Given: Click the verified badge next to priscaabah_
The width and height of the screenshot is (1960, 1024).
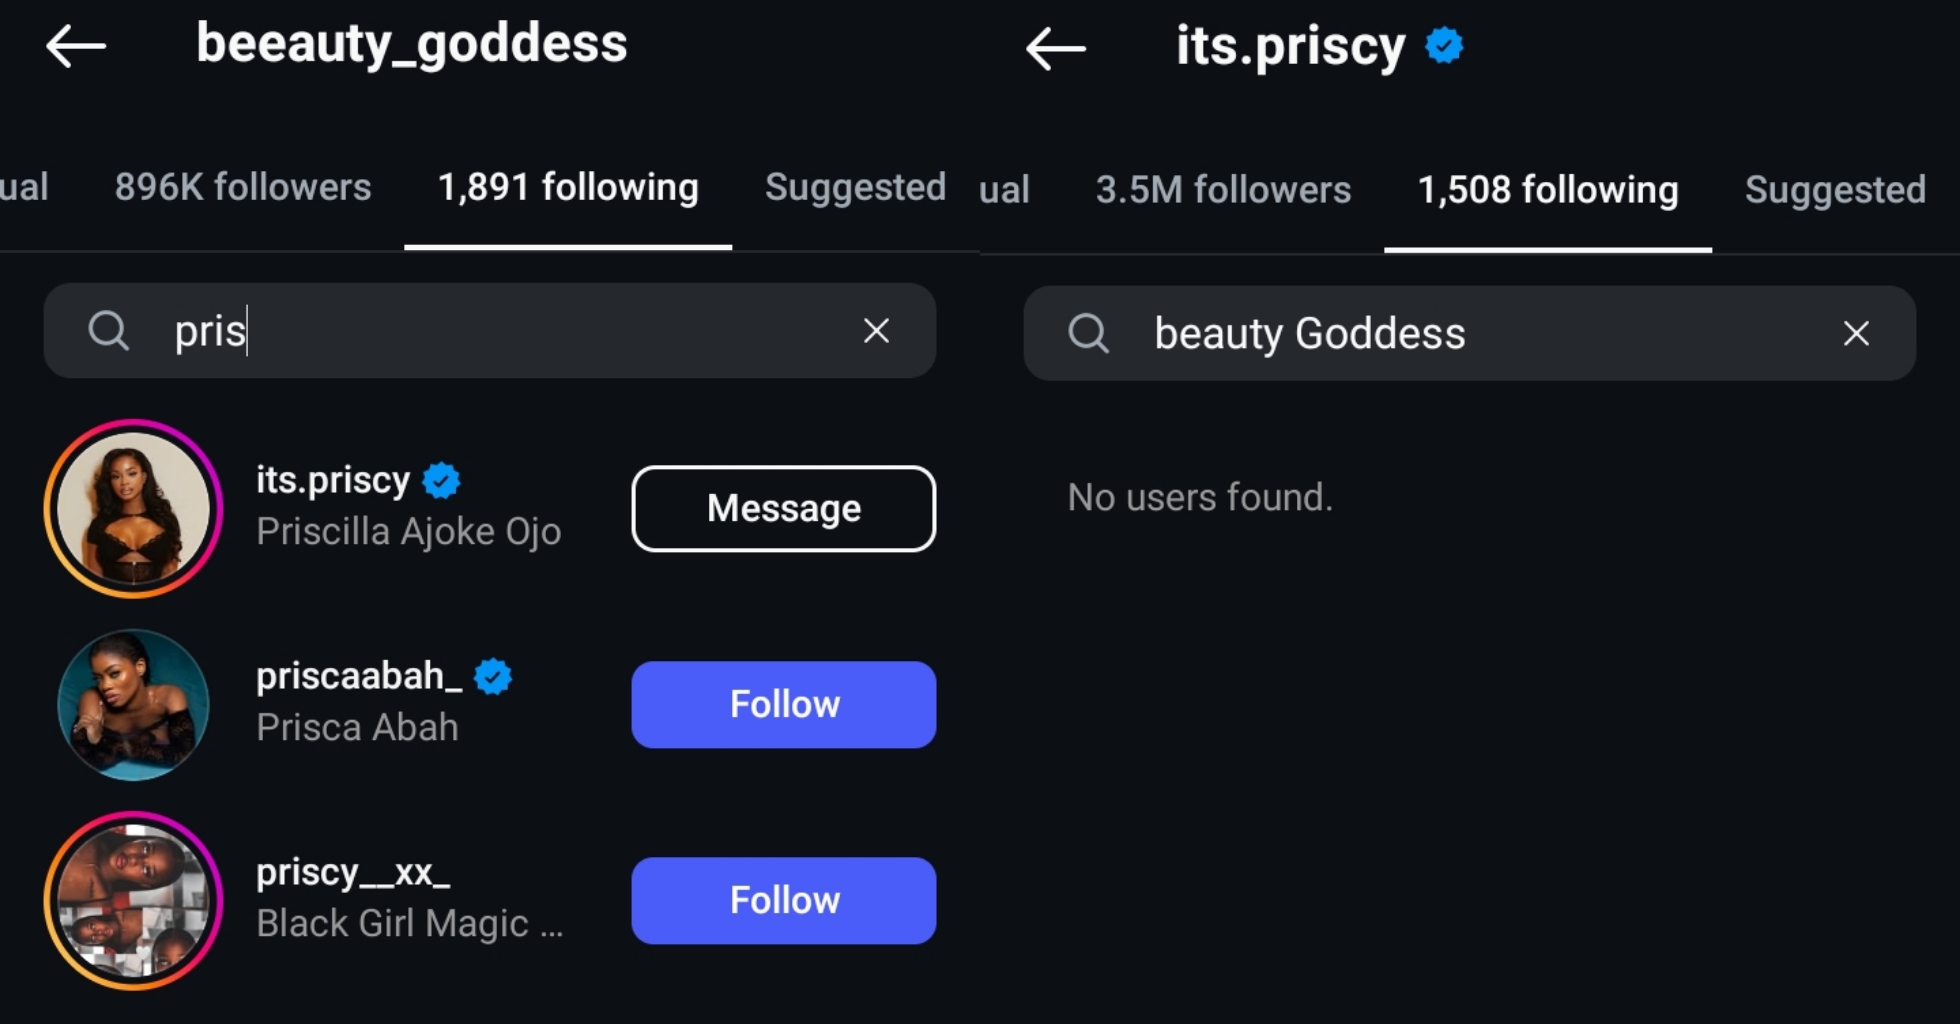Looking at the screenshot, I should pos(492,676).
